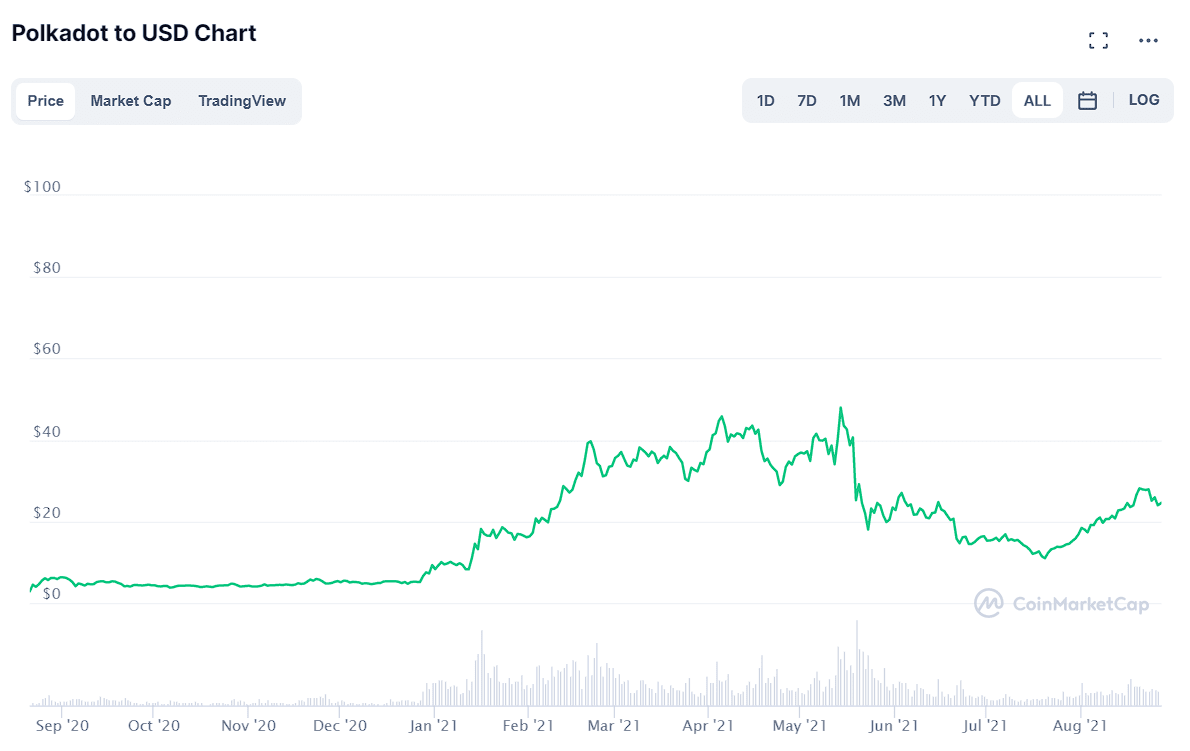
Task: Switch chart to YTD range
Action: point(985,101)
